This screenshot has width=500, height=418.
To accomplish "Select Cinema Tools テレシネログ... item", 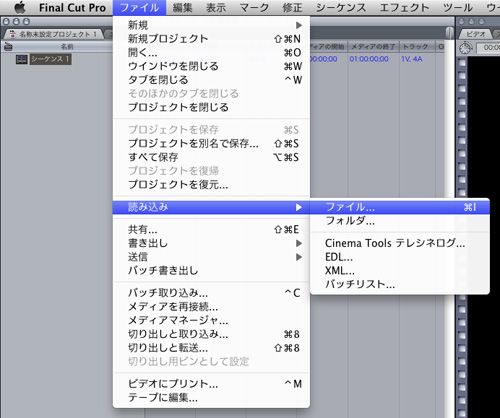I will [x=400, y=243].
